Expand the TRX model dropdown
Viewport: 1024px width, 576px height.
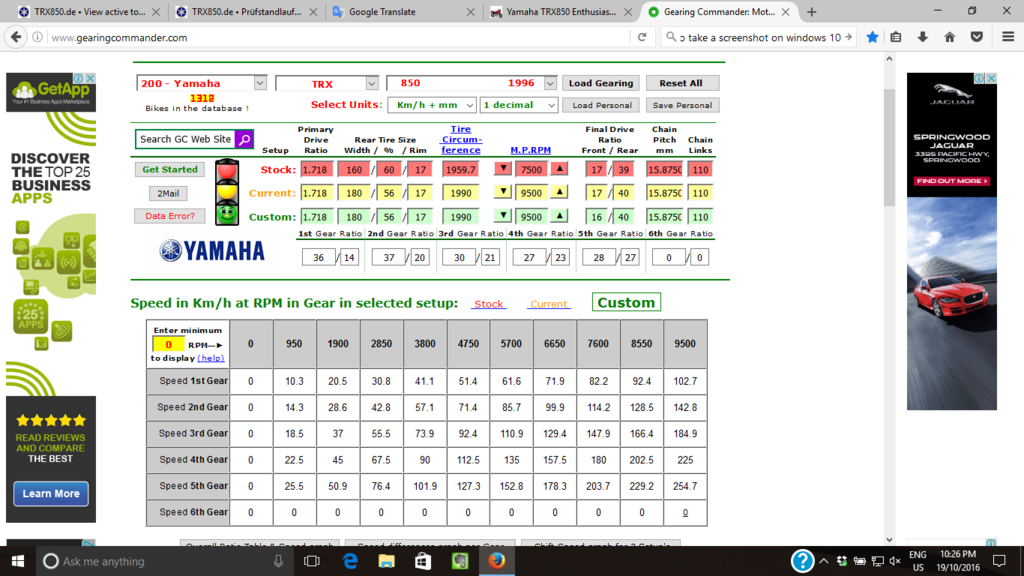[x=371, y=84]
